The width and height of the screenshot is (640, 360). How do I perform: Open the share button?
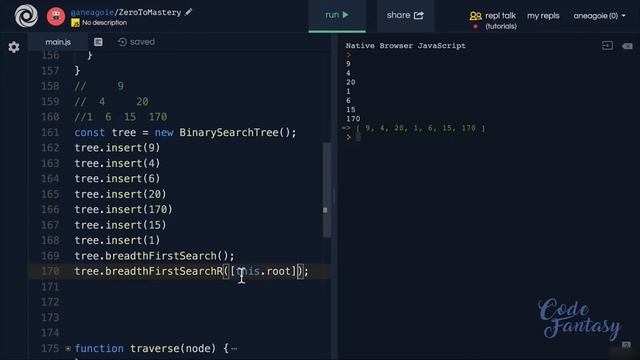pos(405,16)
